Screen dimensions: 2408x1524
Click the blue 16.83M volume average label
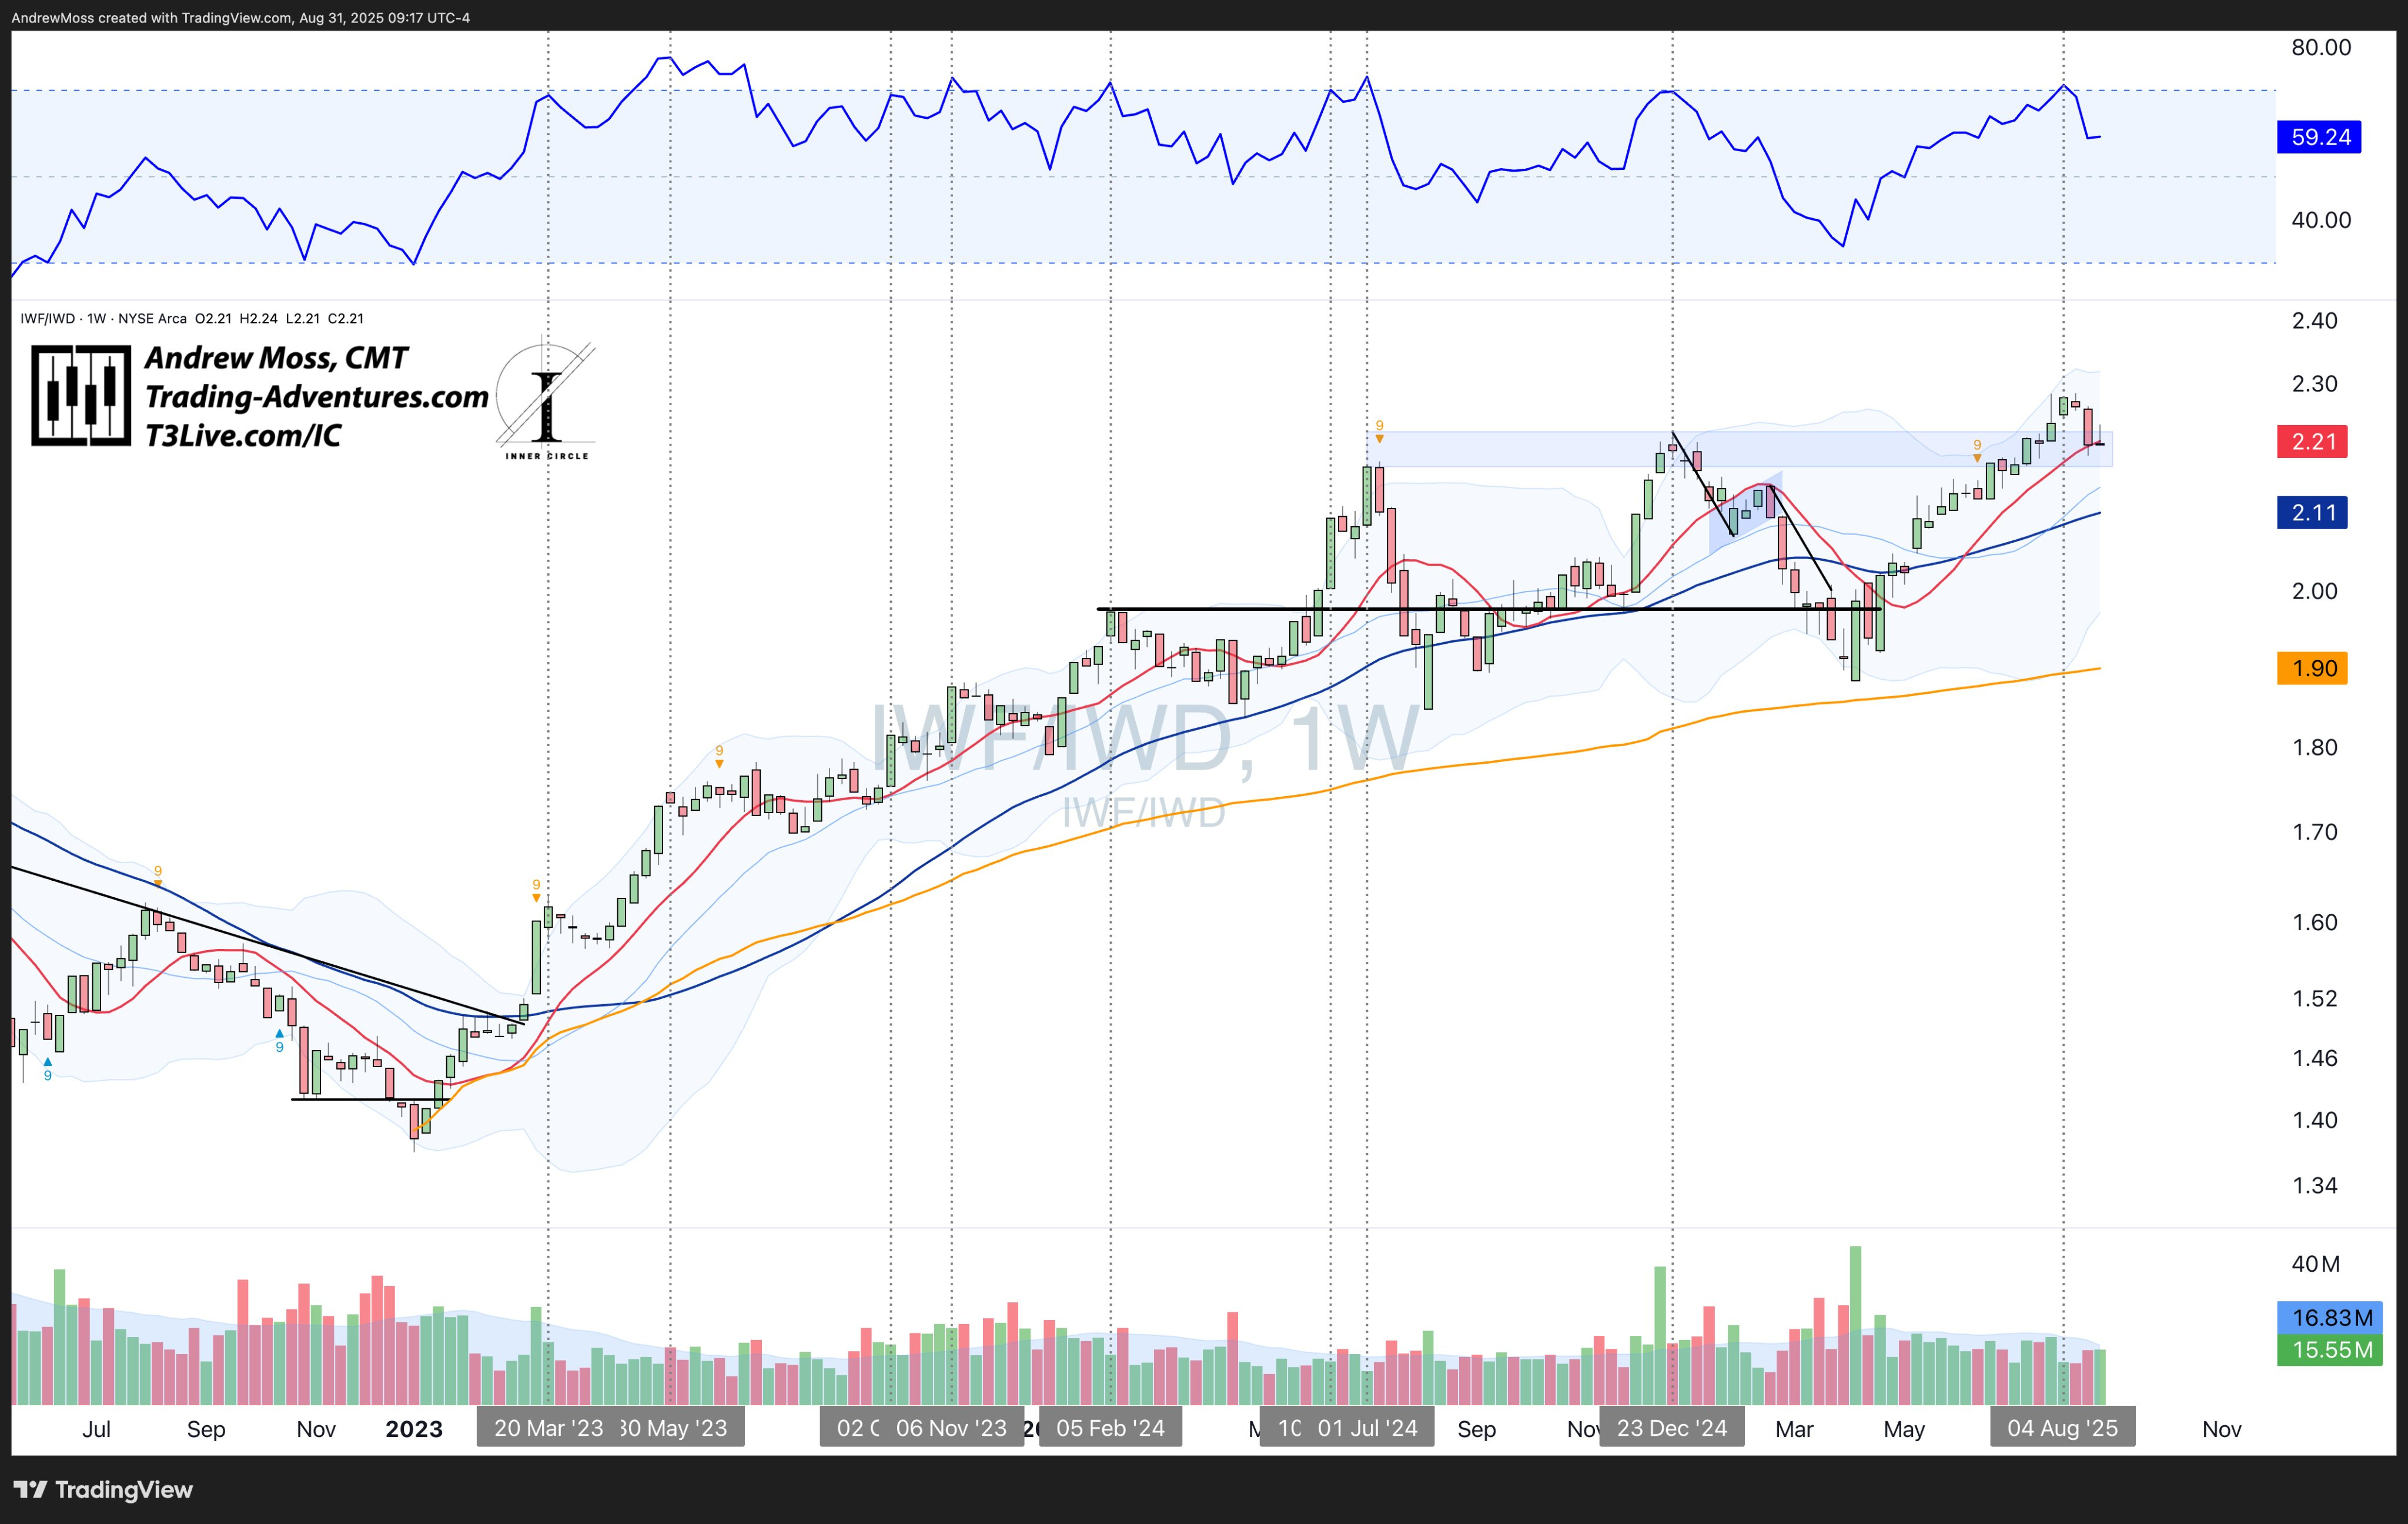[2329, 1317]
